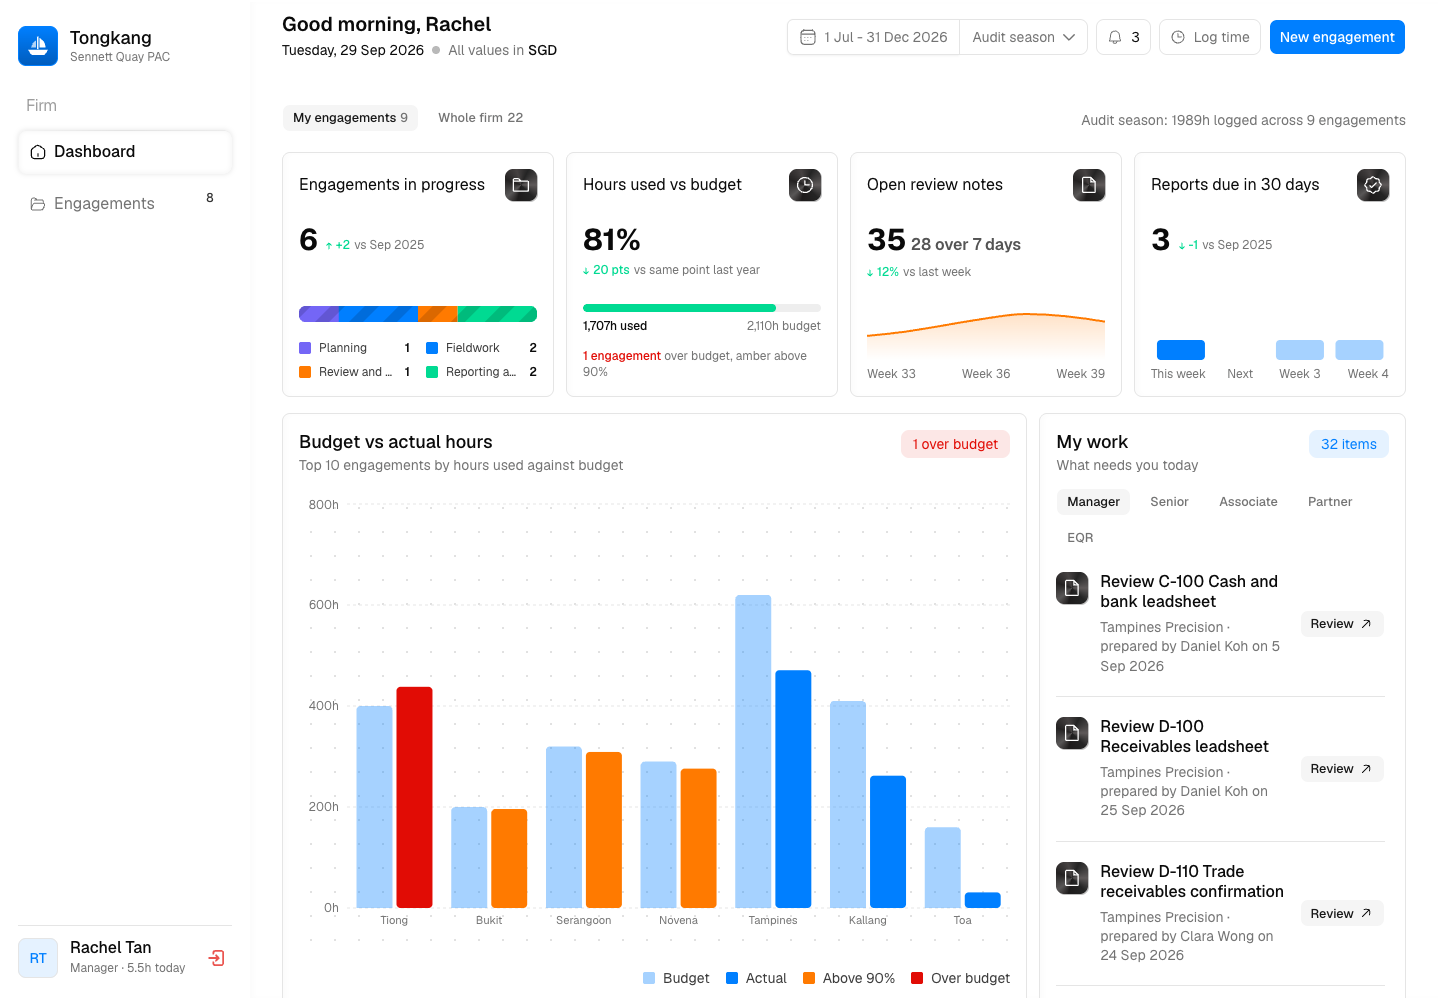
Task: Select the Partner role tab in My work
Action: [x=1330, y=502]
